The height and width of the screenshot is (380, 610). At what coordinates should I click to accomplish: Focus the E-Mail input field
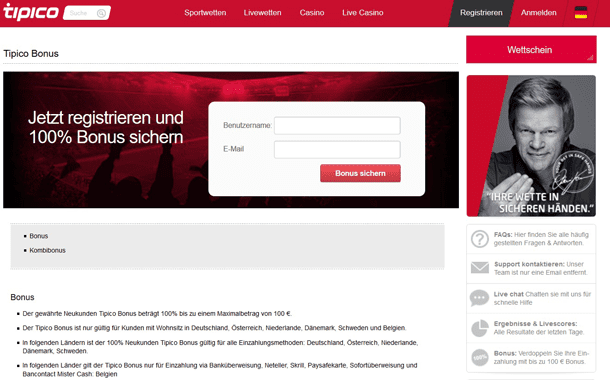coord(337,149)
